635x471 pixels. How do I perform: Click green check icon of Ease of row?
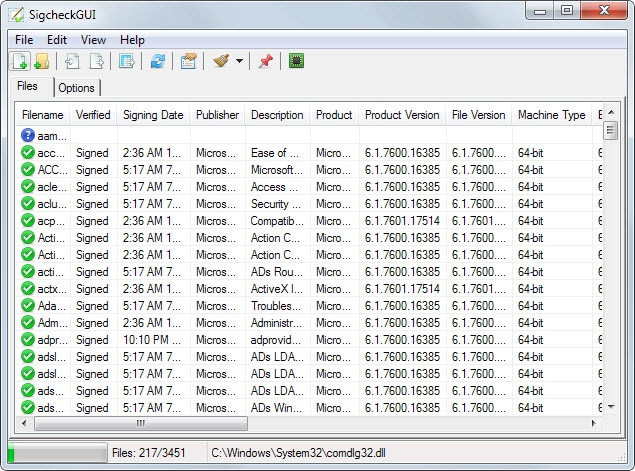pyautogui.click(x=28, y=153)
